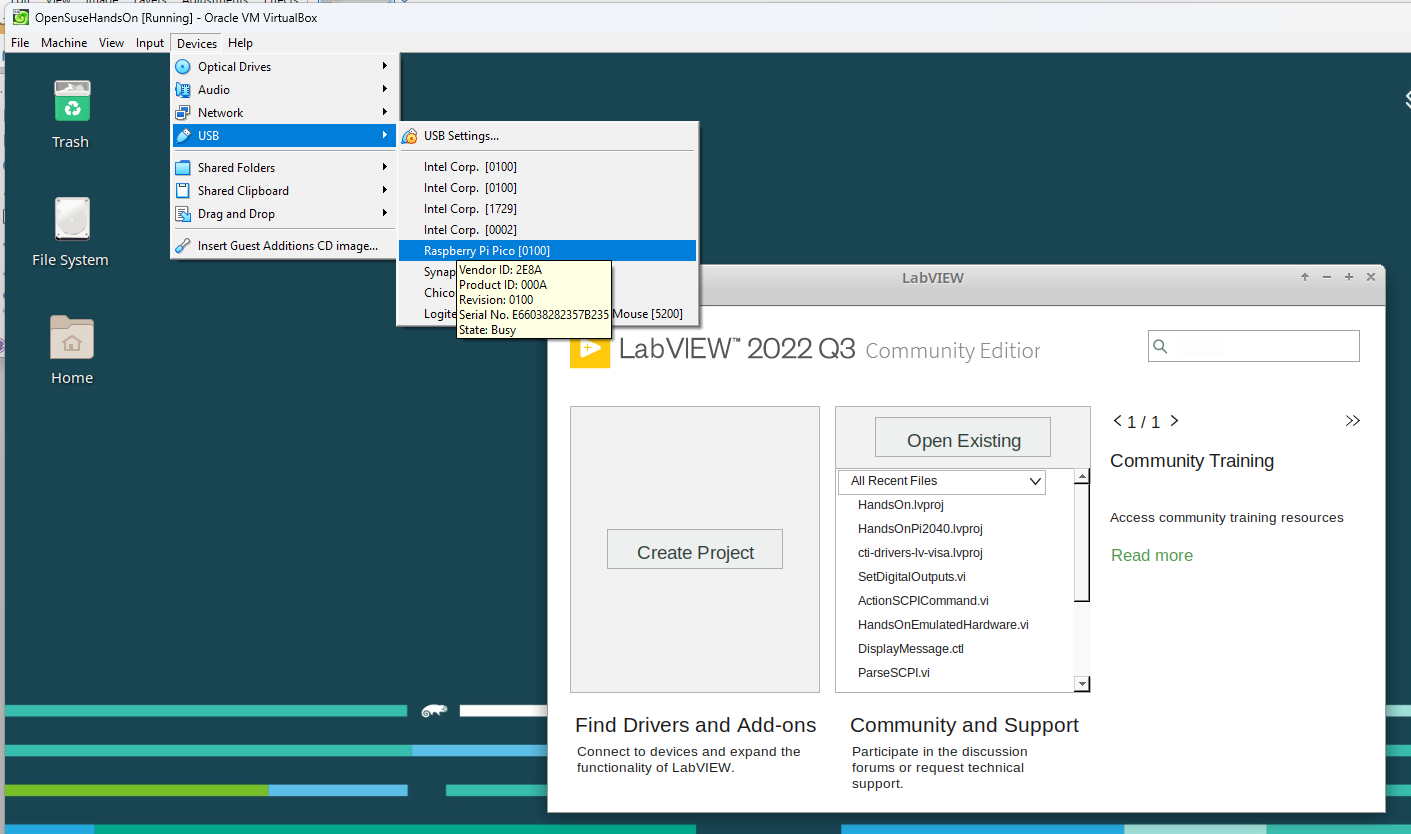Image resolution: width=1411 pixels, height=834 pixels.
Task: Open HandsOnEmulatedHardware.vi recent file
Action: pos(943,625)
